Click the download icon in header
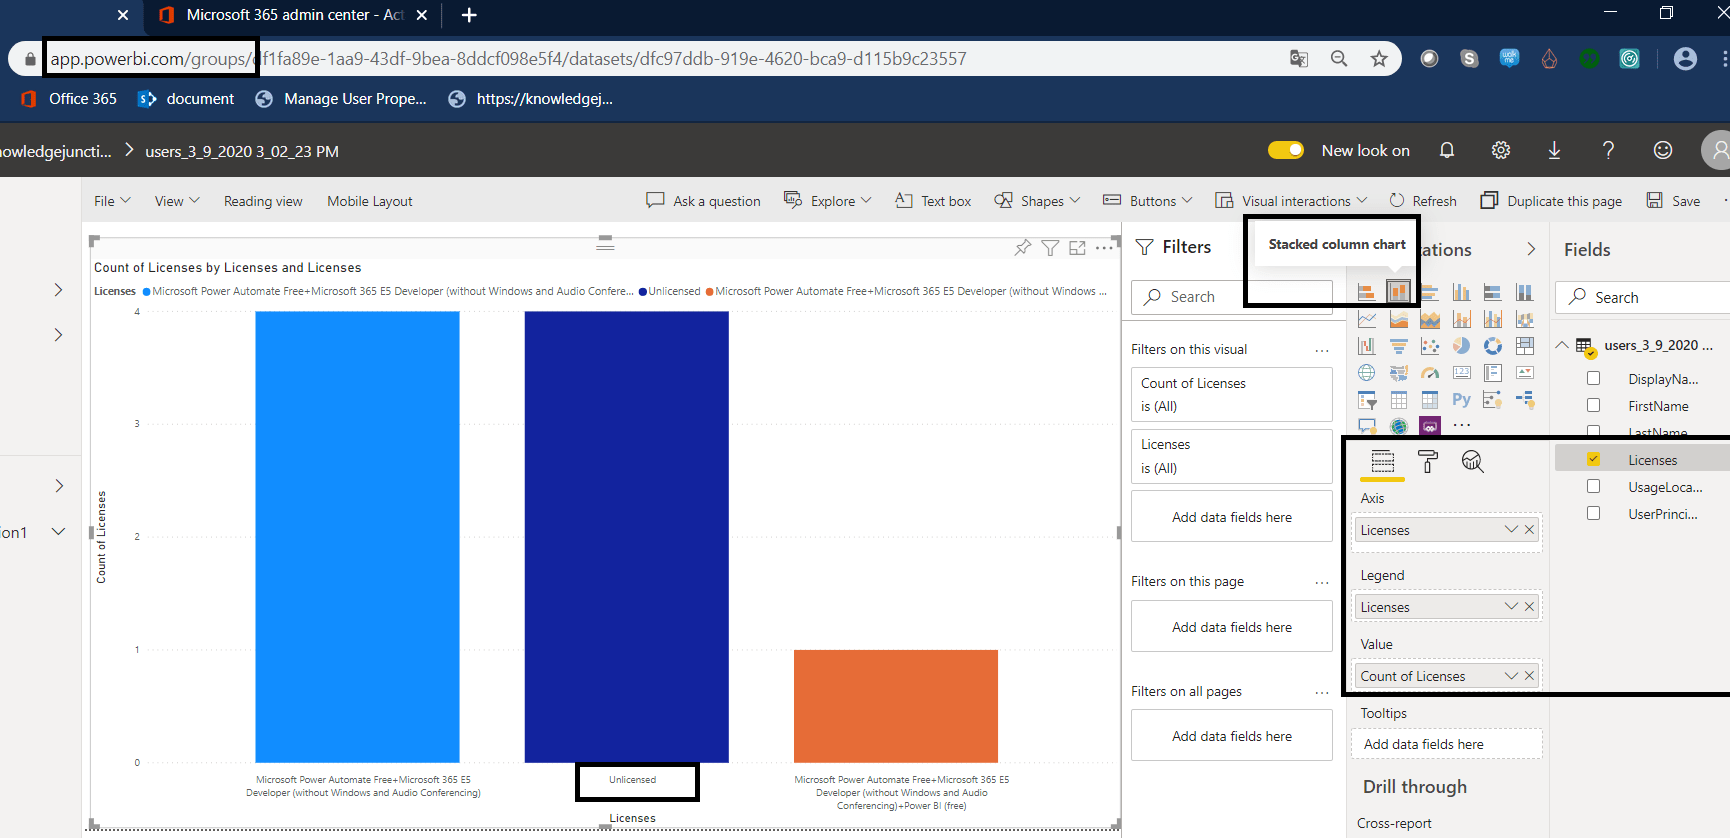 click(1554, 150)
